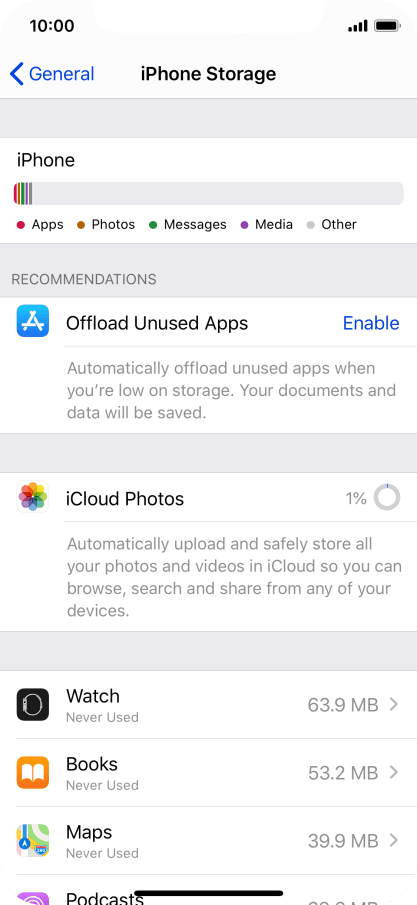The width and height of the screenshot is (417, 905).
Task: Expand Watch storage details chevron
Action: pyautogui.click(x=394, y=704)
